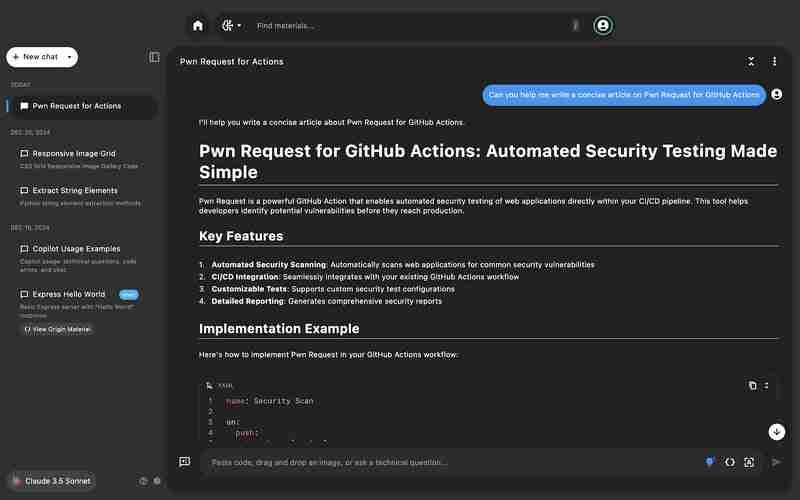800x500 pixels.
Task: Click the screenshot capture icon in input bar
Action: point(748,462)
